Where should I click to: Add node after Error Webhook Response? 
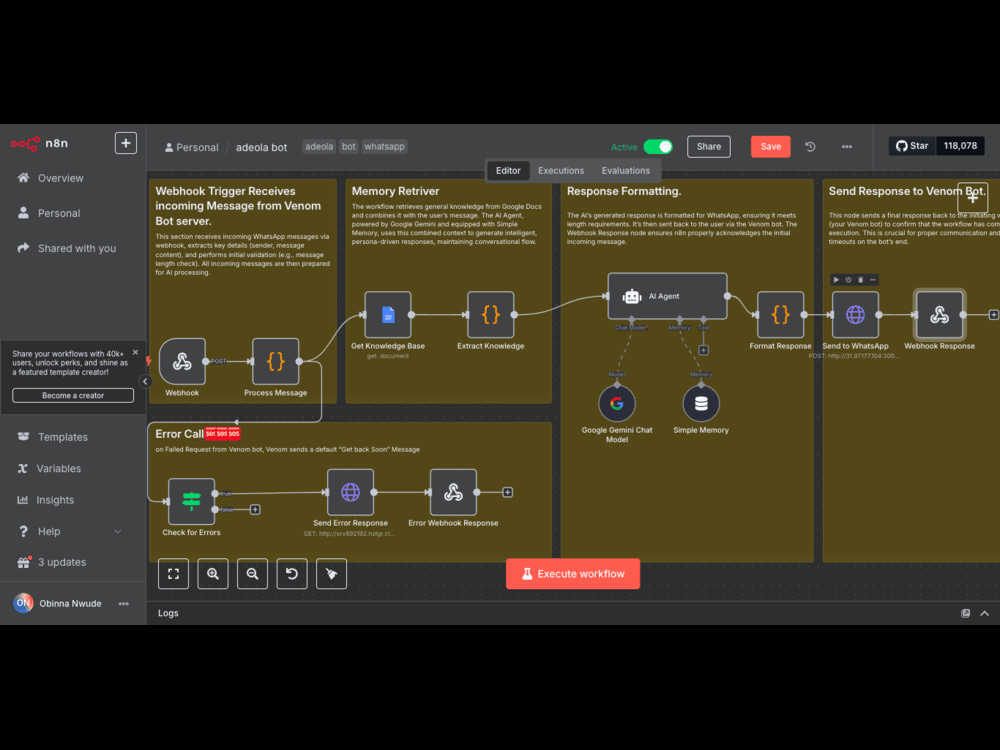coord(508,492)
